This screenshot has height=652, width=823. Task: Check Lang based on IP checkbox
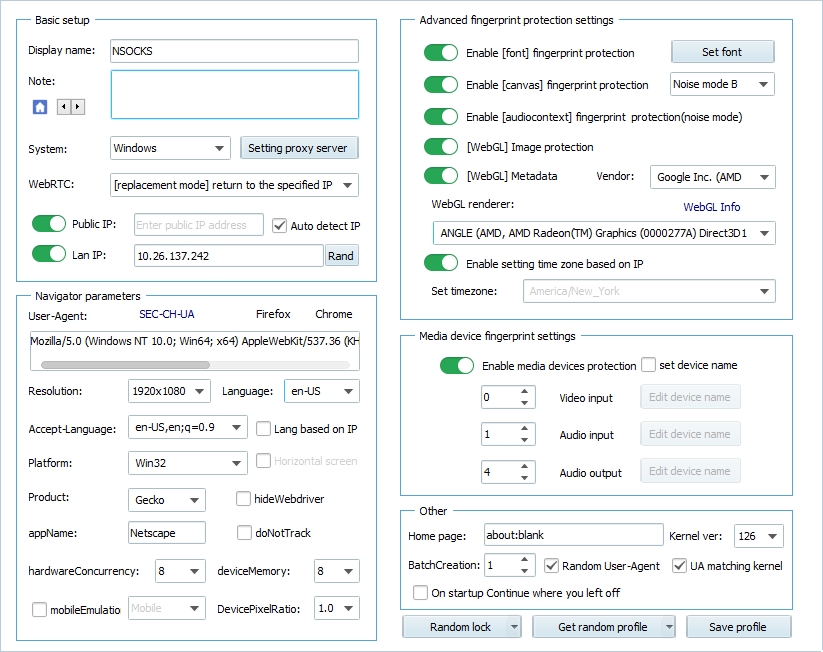tap(263, 428)
